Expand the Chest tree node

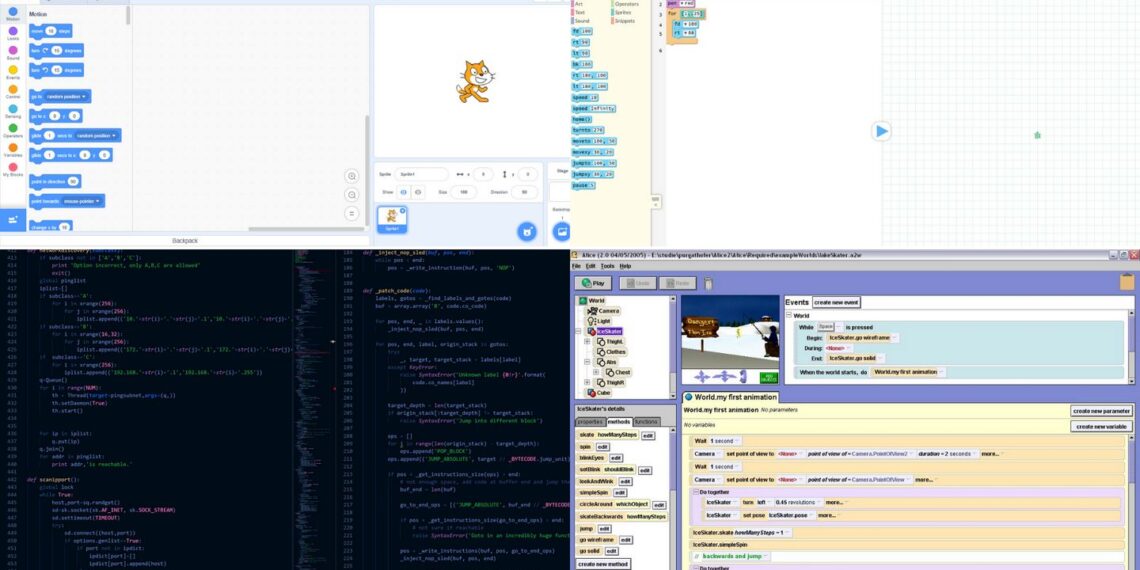click(596, 372)
